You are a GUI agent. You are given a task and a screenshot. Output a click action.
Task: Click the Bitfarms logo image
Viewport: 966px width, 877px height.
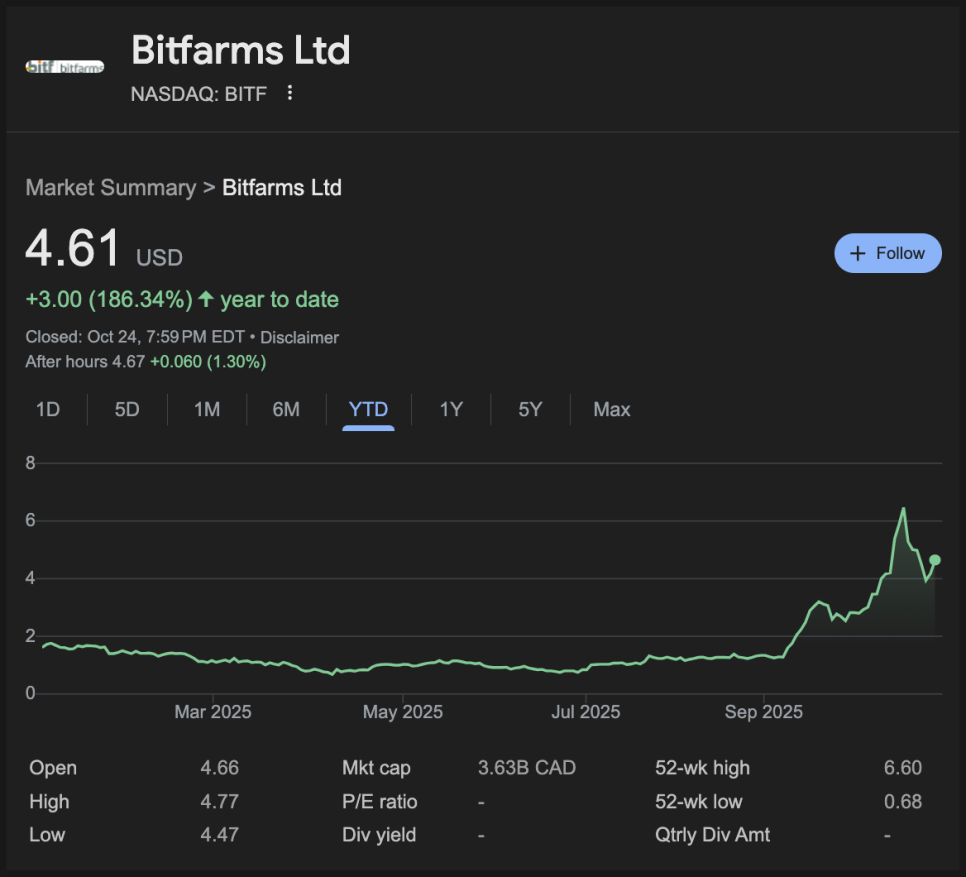64,67
